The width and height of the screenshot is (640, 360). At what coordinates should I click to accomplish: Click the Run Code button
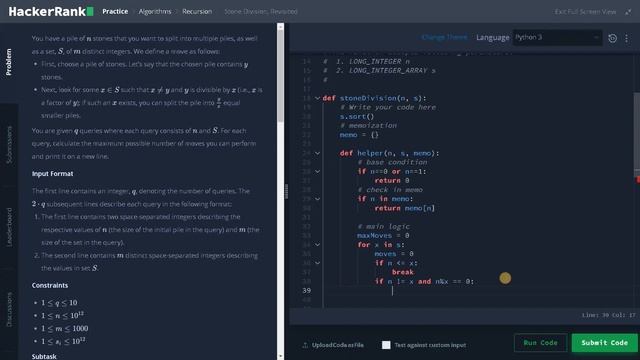coord(540,343)
